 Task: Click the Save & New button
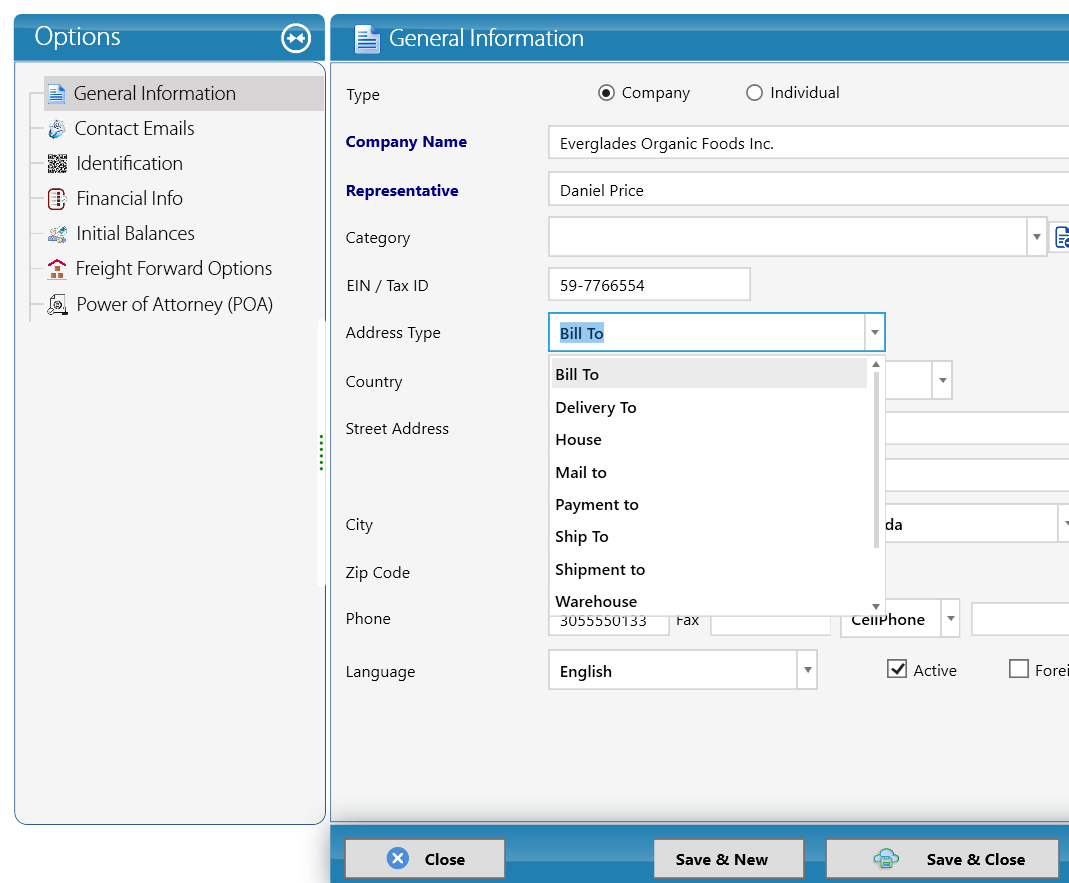[x=728, y=858]
